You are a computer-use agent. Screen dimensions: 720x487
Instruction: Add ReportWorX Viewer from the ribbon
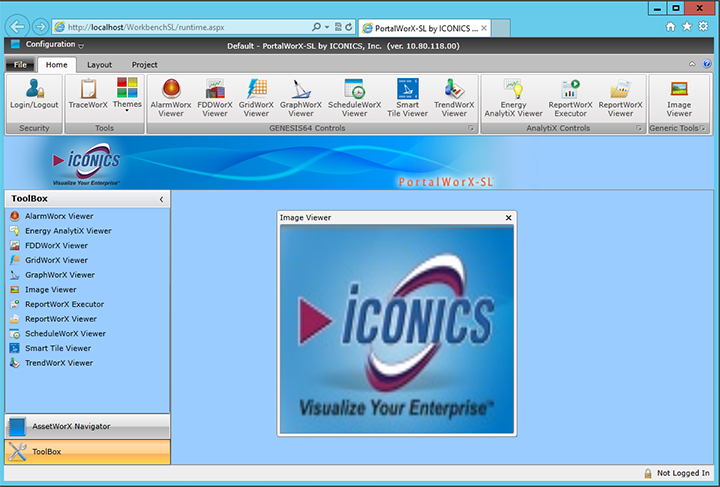pos(620,98)
